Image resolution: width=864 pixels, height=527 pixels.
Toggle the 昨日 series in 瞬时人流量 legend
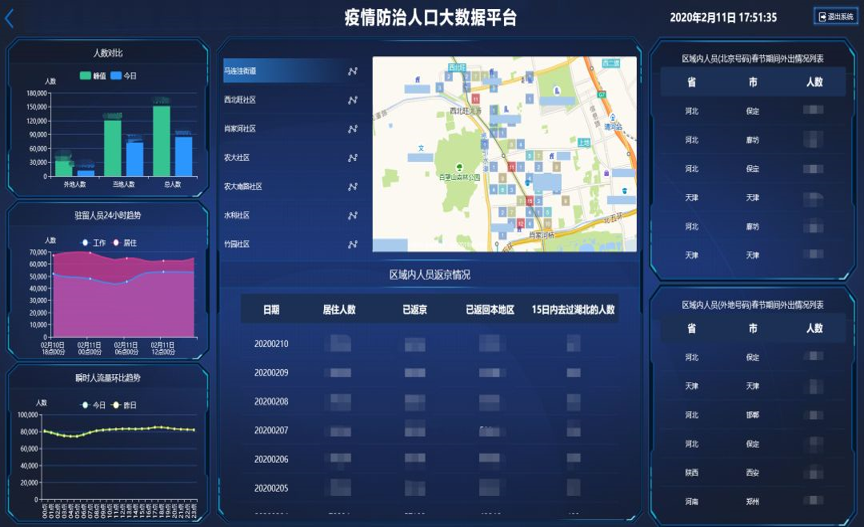123,405
